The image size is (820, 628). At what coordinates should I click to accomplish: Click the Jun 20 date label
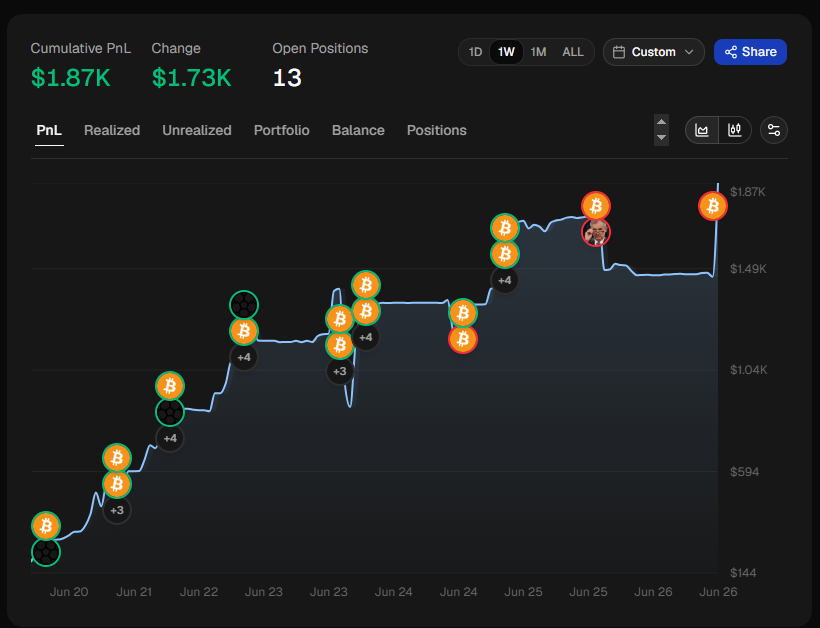(x=69, y=592)
